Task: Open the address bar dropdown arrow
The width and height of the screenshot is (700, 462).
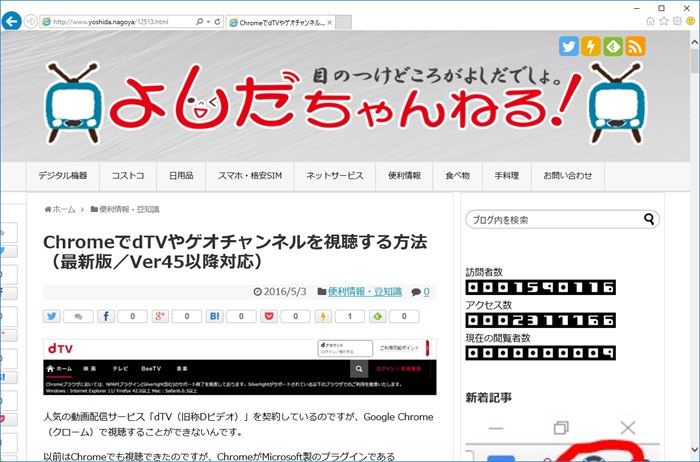Action: click(x=208, y=22)
